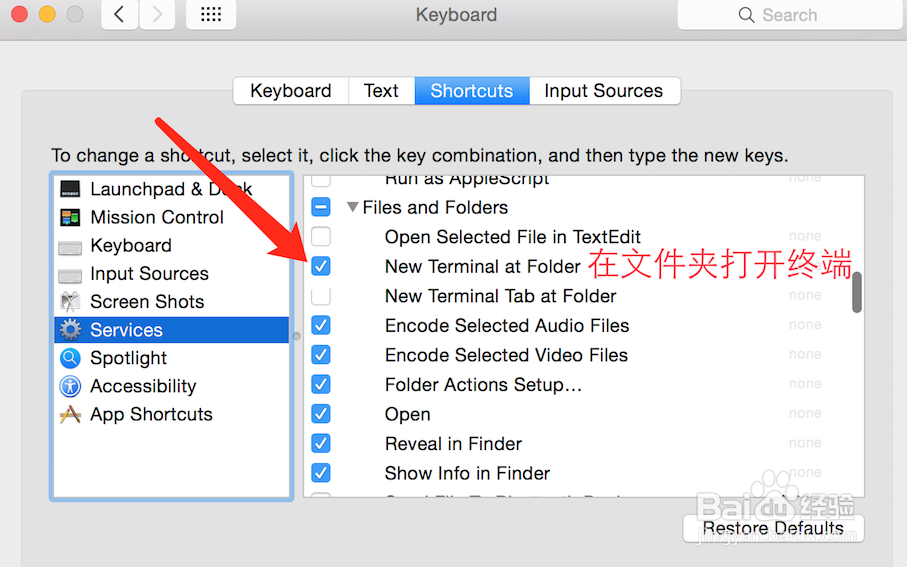Enable New Terminal Tab at Folder

321,296
